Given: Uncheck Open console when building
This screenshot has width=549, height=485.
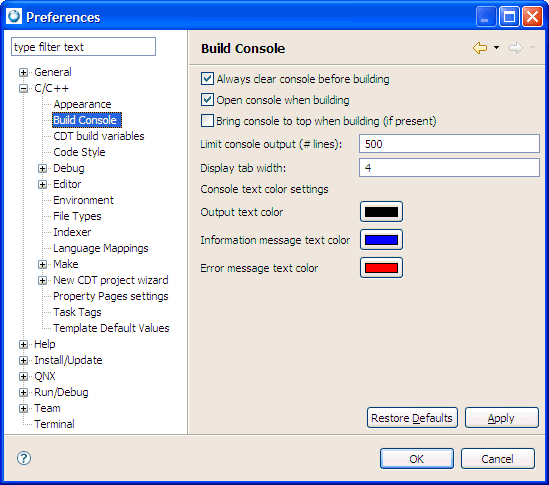Looking at the screenshot, I should tap(207, 100).
